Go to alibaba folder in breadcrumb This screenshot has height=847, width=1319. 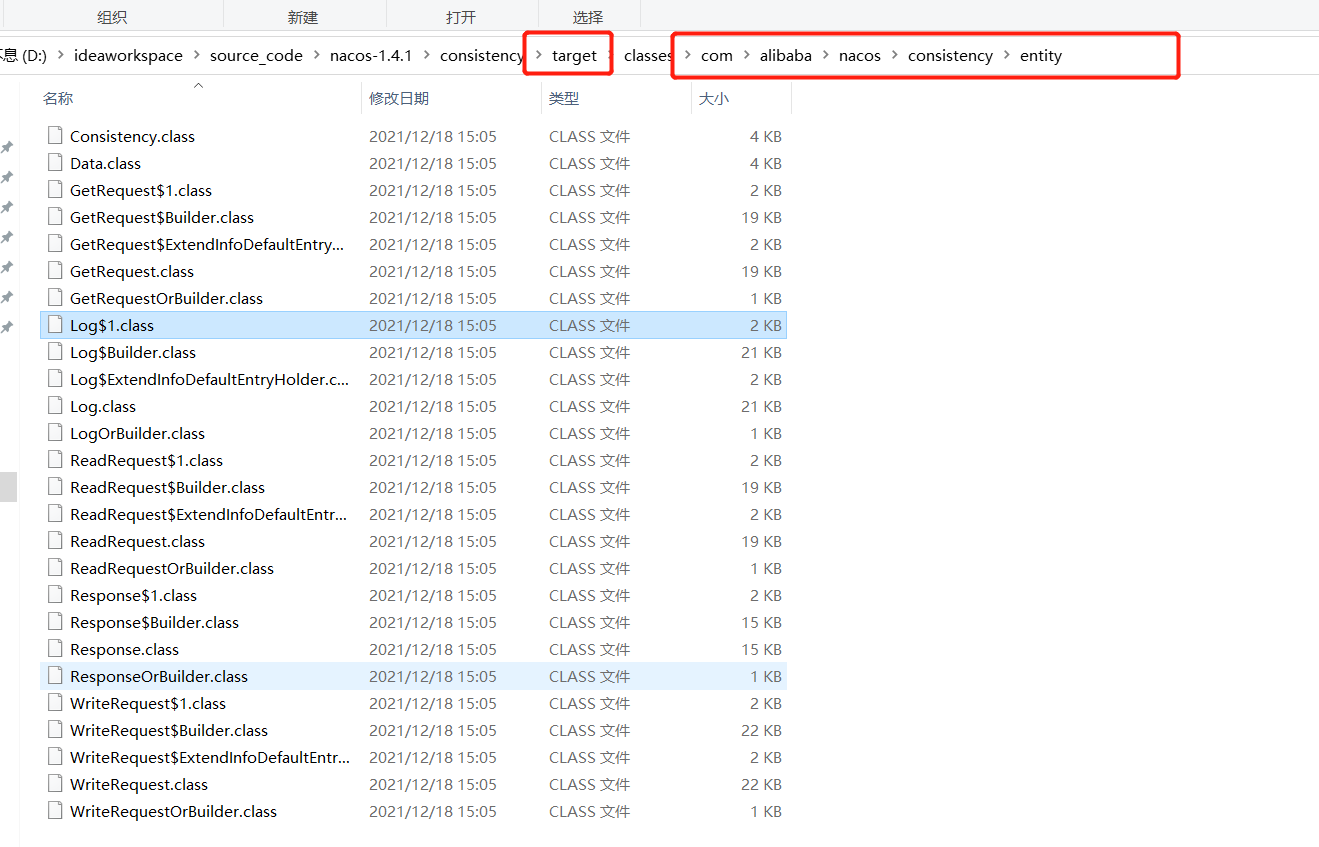[x=786, y=56]
